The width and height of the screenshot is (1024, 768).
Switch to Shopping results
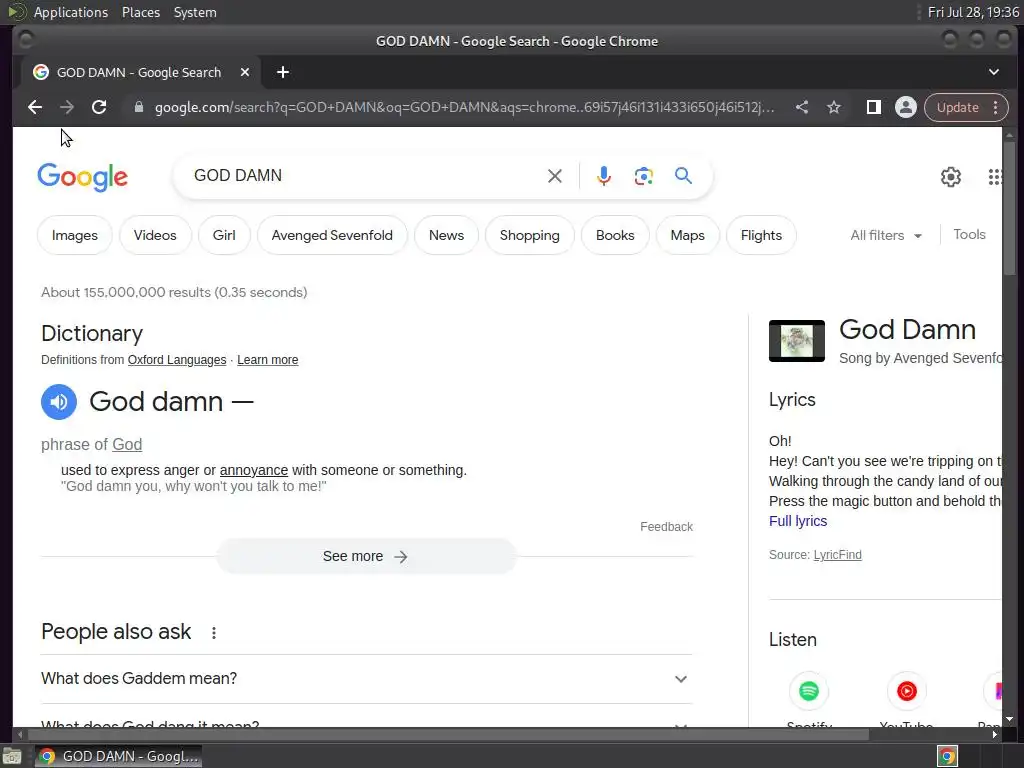click(530, 235)
